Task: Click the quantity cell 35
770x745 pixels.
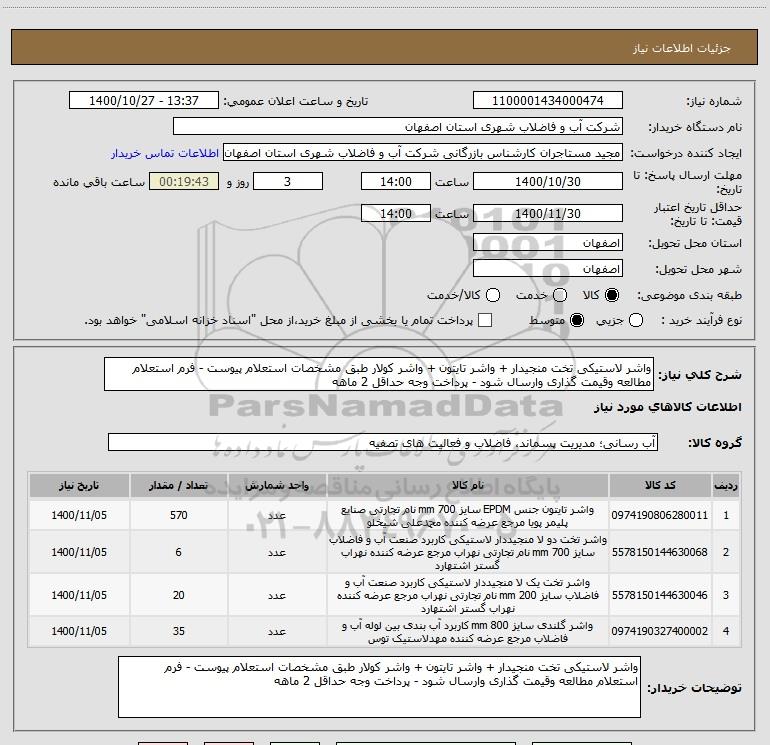Action: pyautogui.click(x=178, y=631)
